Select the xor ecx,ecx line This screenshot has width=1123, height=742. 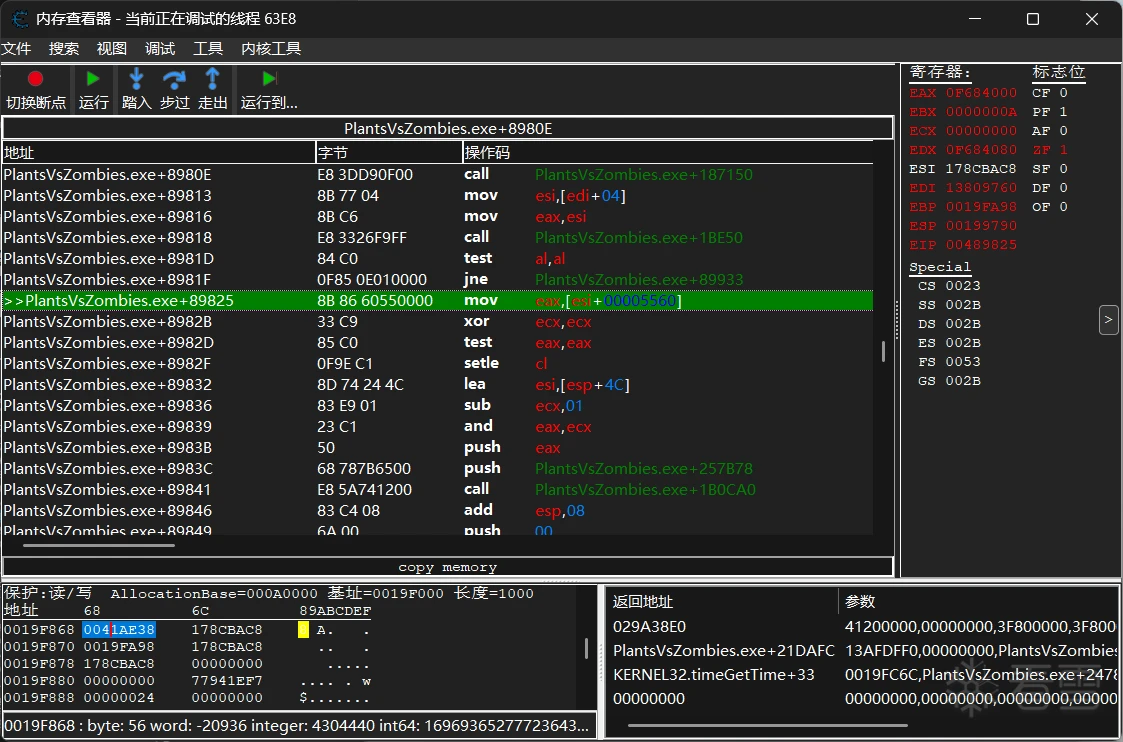point(438,322)
